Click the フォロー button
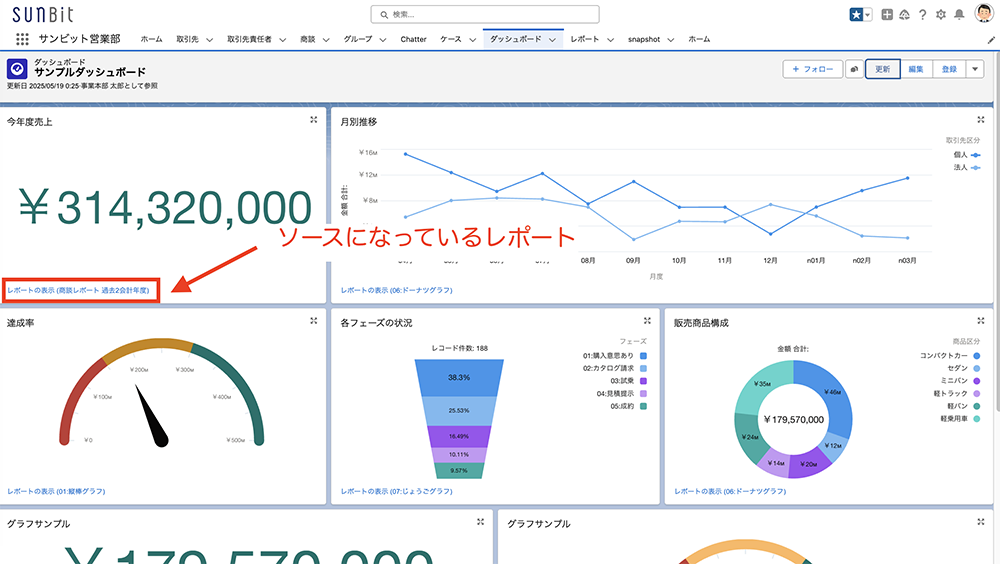 [x=812, y=69]
